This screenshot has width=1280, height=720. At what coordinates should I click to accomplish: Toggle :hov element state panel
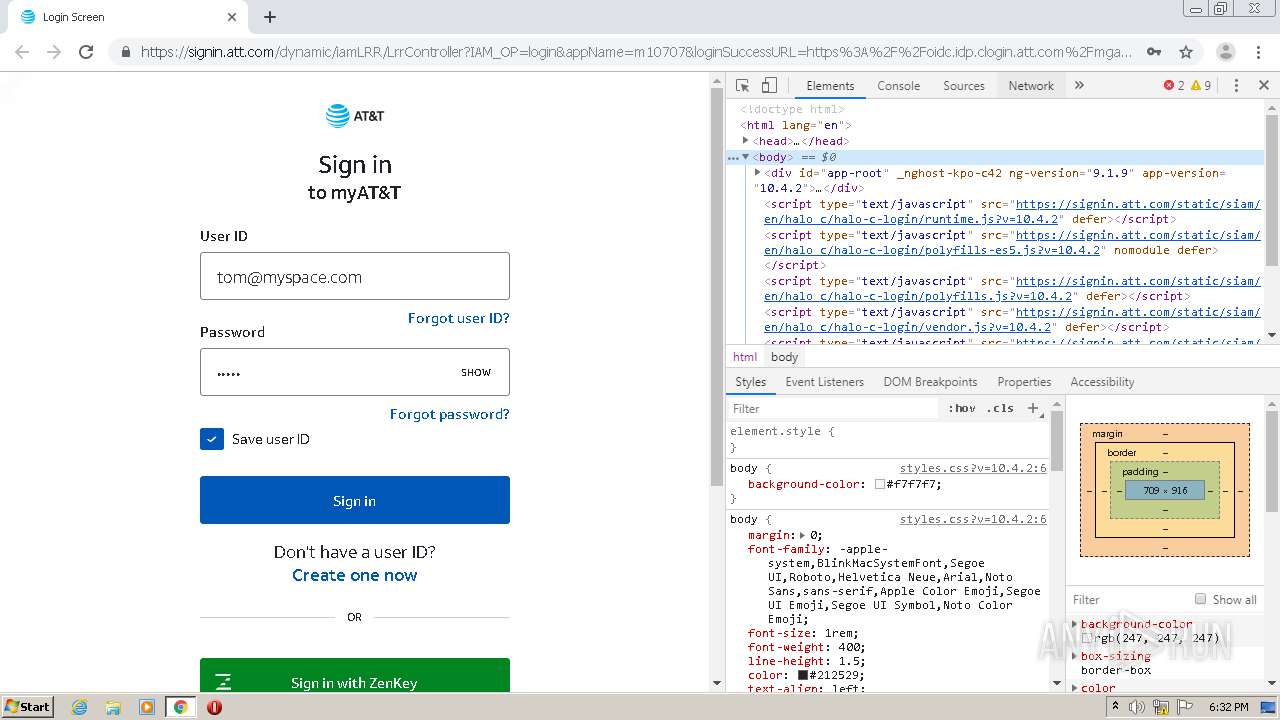coord(962,408)
